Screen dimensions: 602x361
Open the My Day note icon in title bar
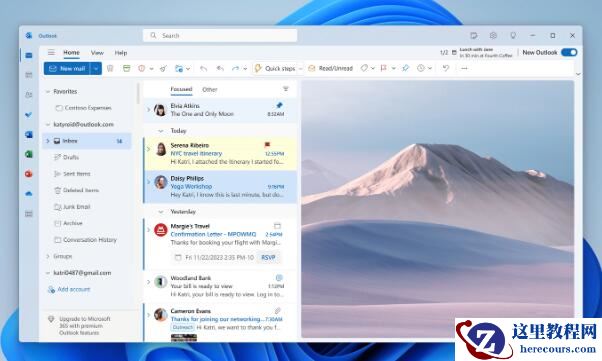pos(474,35)
